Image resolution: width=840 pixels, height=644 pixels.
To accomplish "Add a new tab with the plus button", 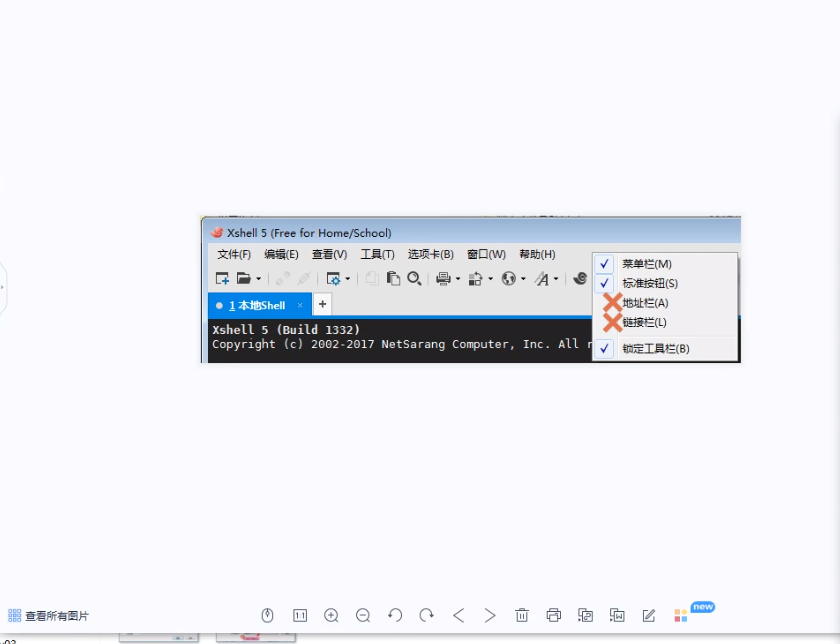I will [322, 304].
